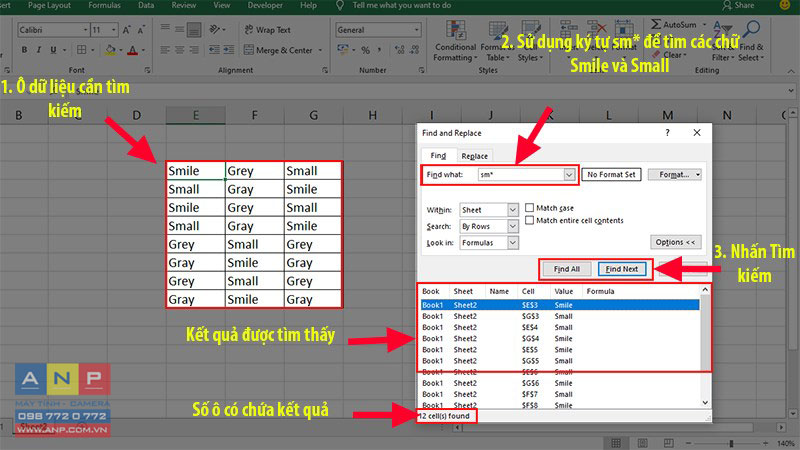
Task: Open the Within dropdown set to Sheet
Action: pos(513,210)
